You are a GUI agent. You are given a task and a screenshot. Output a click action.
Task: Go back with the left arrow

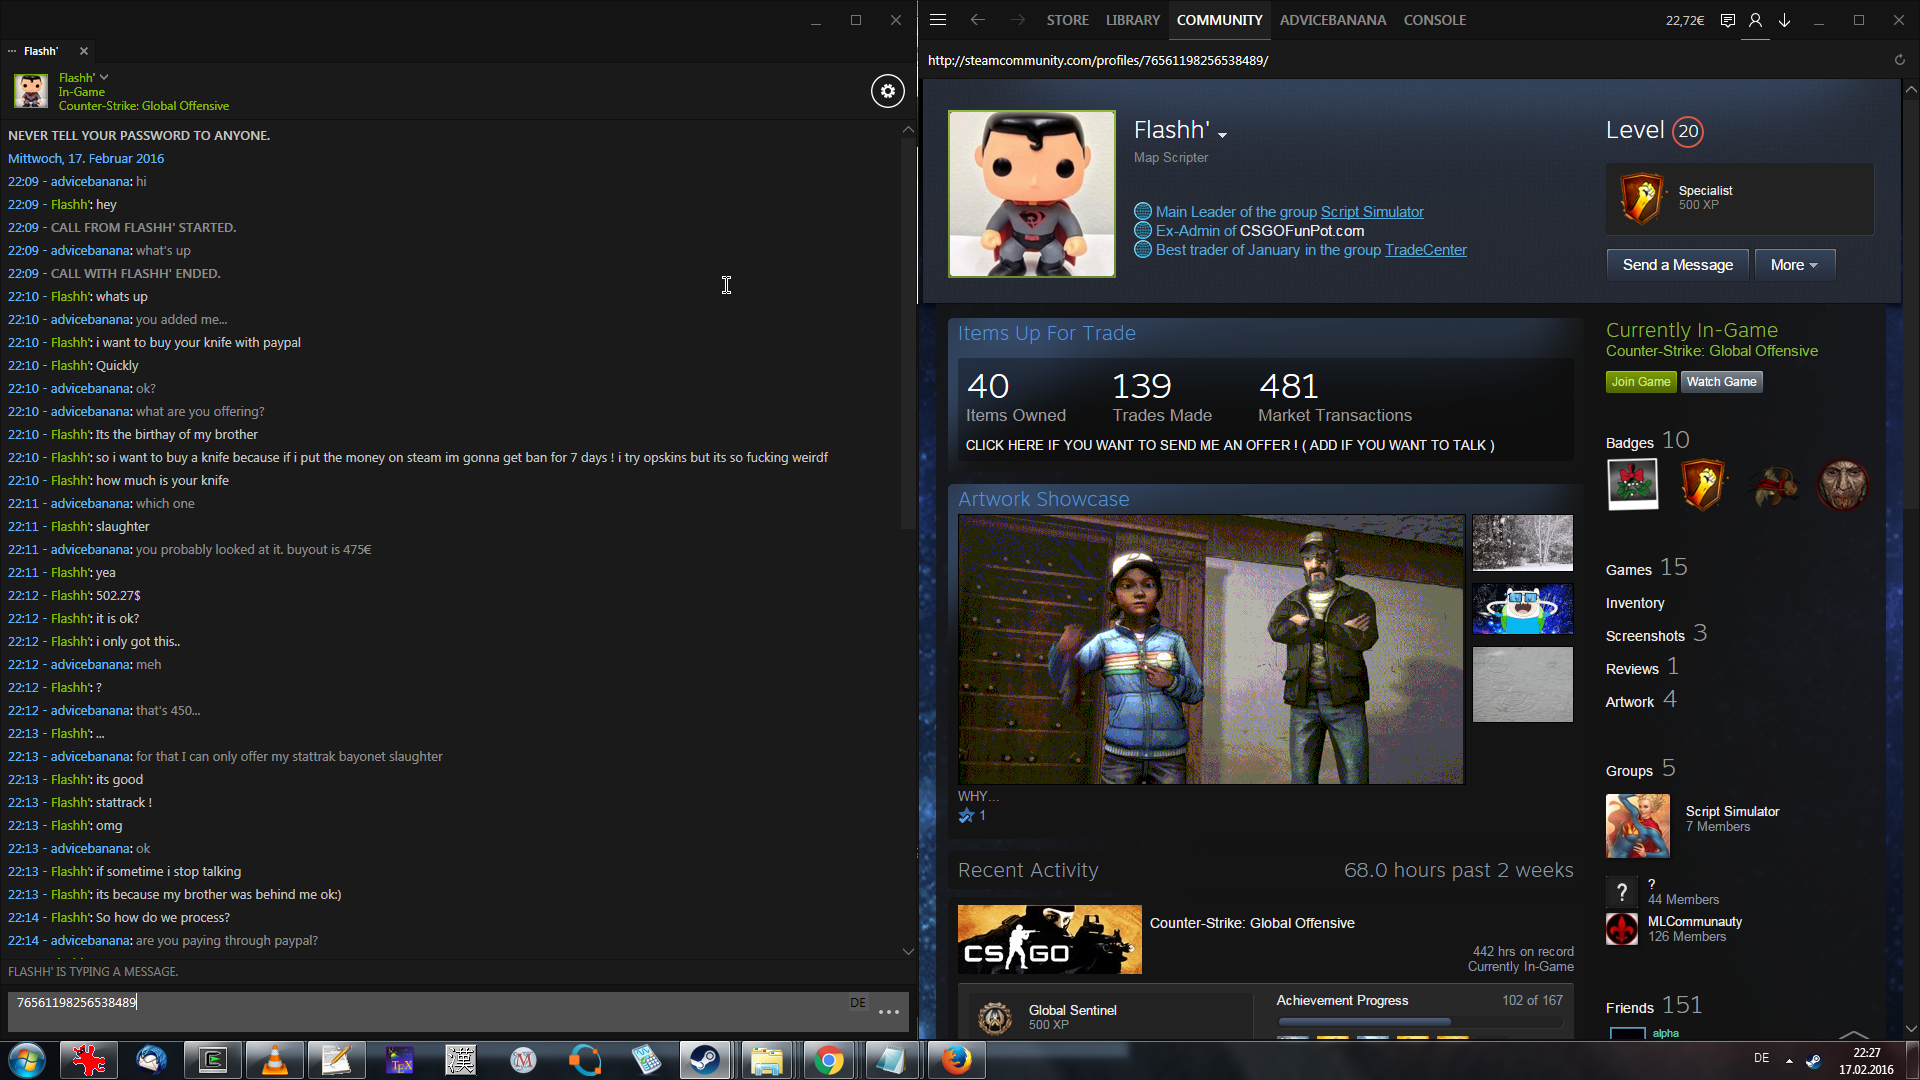(977, 20)
